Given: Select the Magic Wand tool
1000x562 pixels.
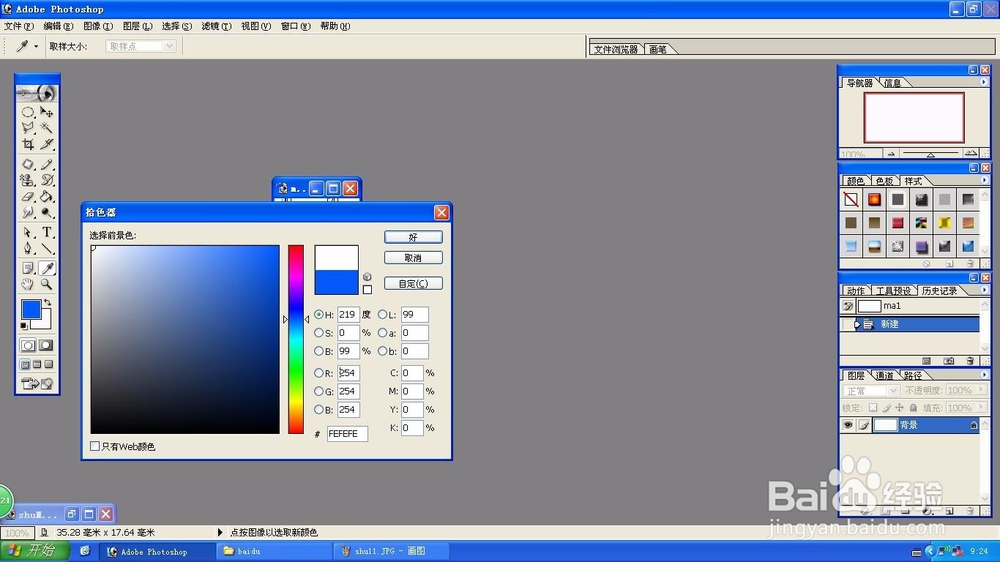Looking at the screenshot, I should 47,128.
